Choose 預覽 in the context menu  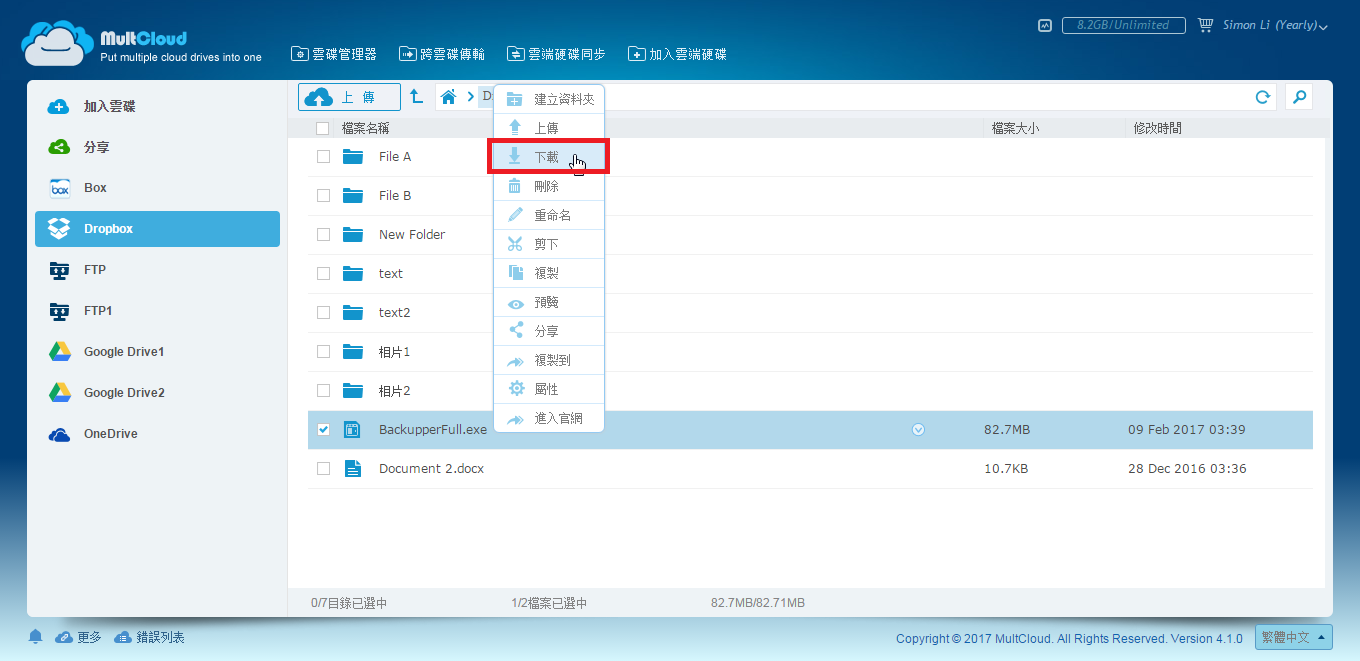[549, 302]
